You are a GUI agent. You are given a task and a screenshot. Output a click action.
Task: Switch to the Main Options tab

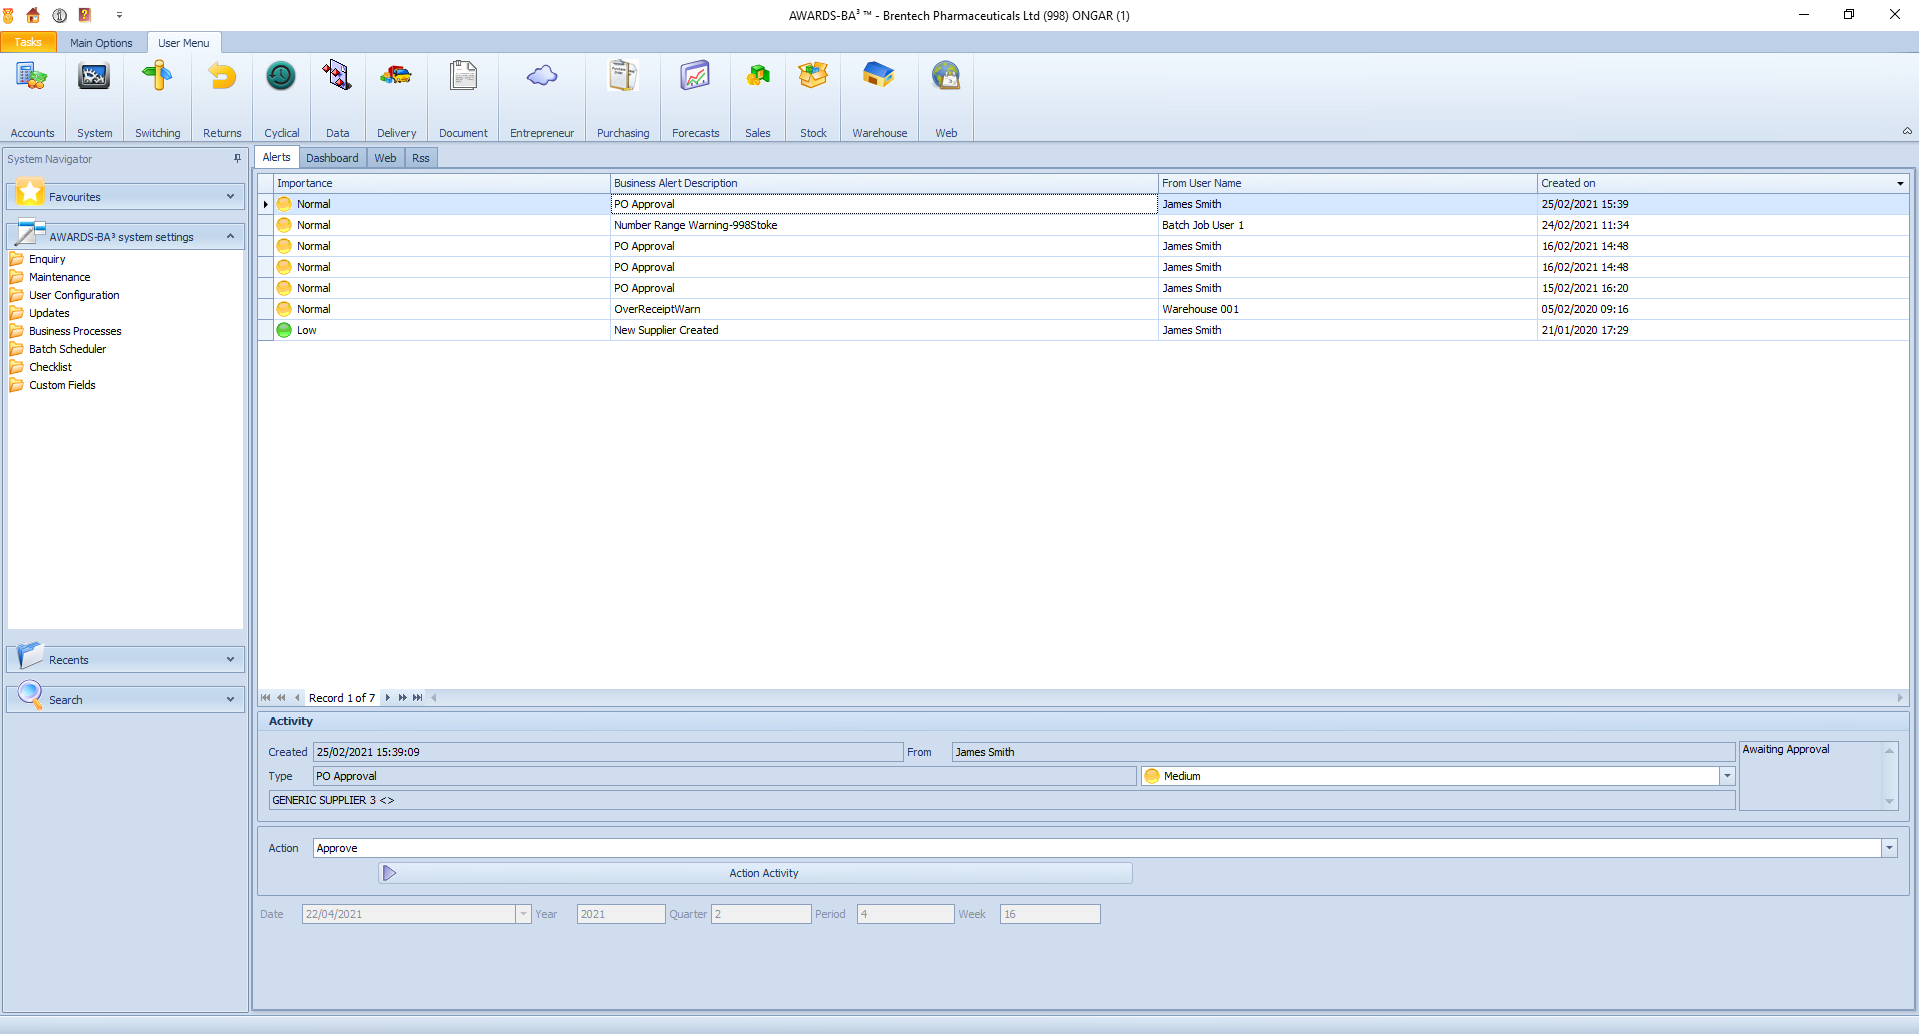(x=101, y=43)
